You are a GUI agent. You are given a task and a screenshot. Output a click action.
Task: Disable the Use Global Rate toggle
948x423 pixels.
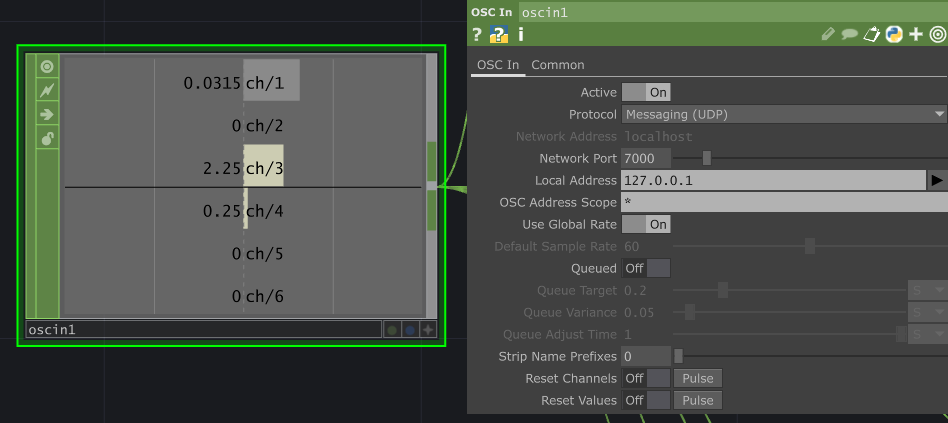coord(646,224)
